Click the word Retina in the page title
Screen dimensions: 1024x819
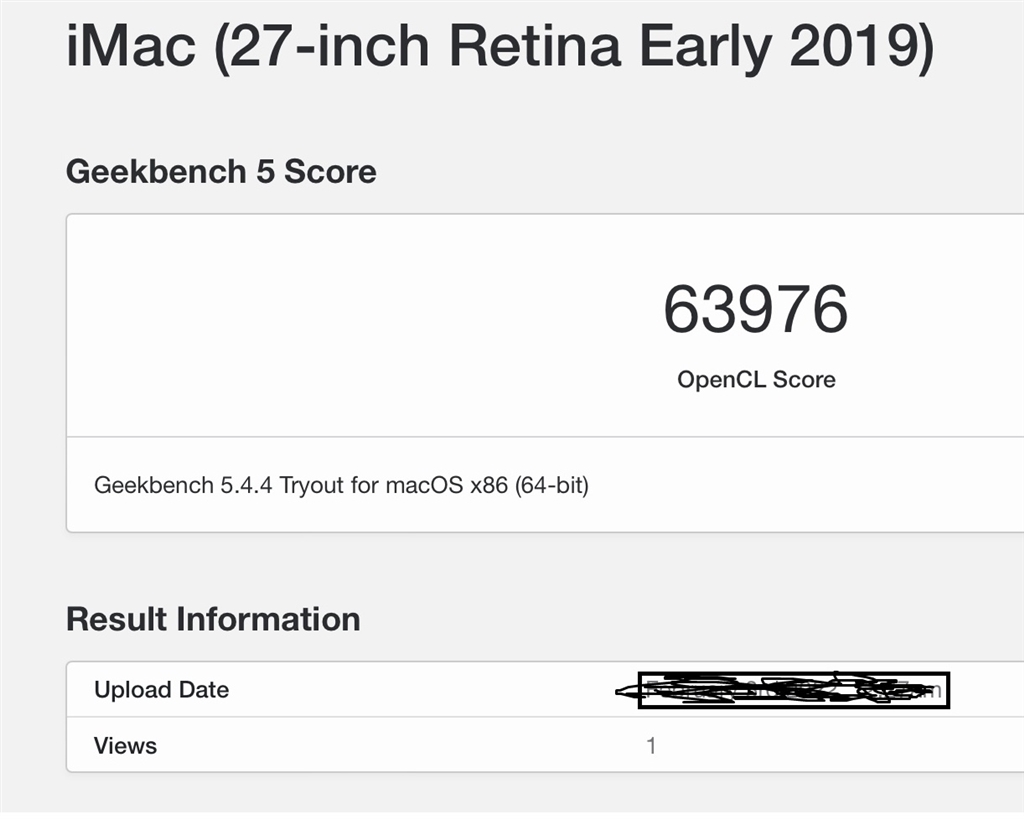pyautogui.click(x=536, y=46)
